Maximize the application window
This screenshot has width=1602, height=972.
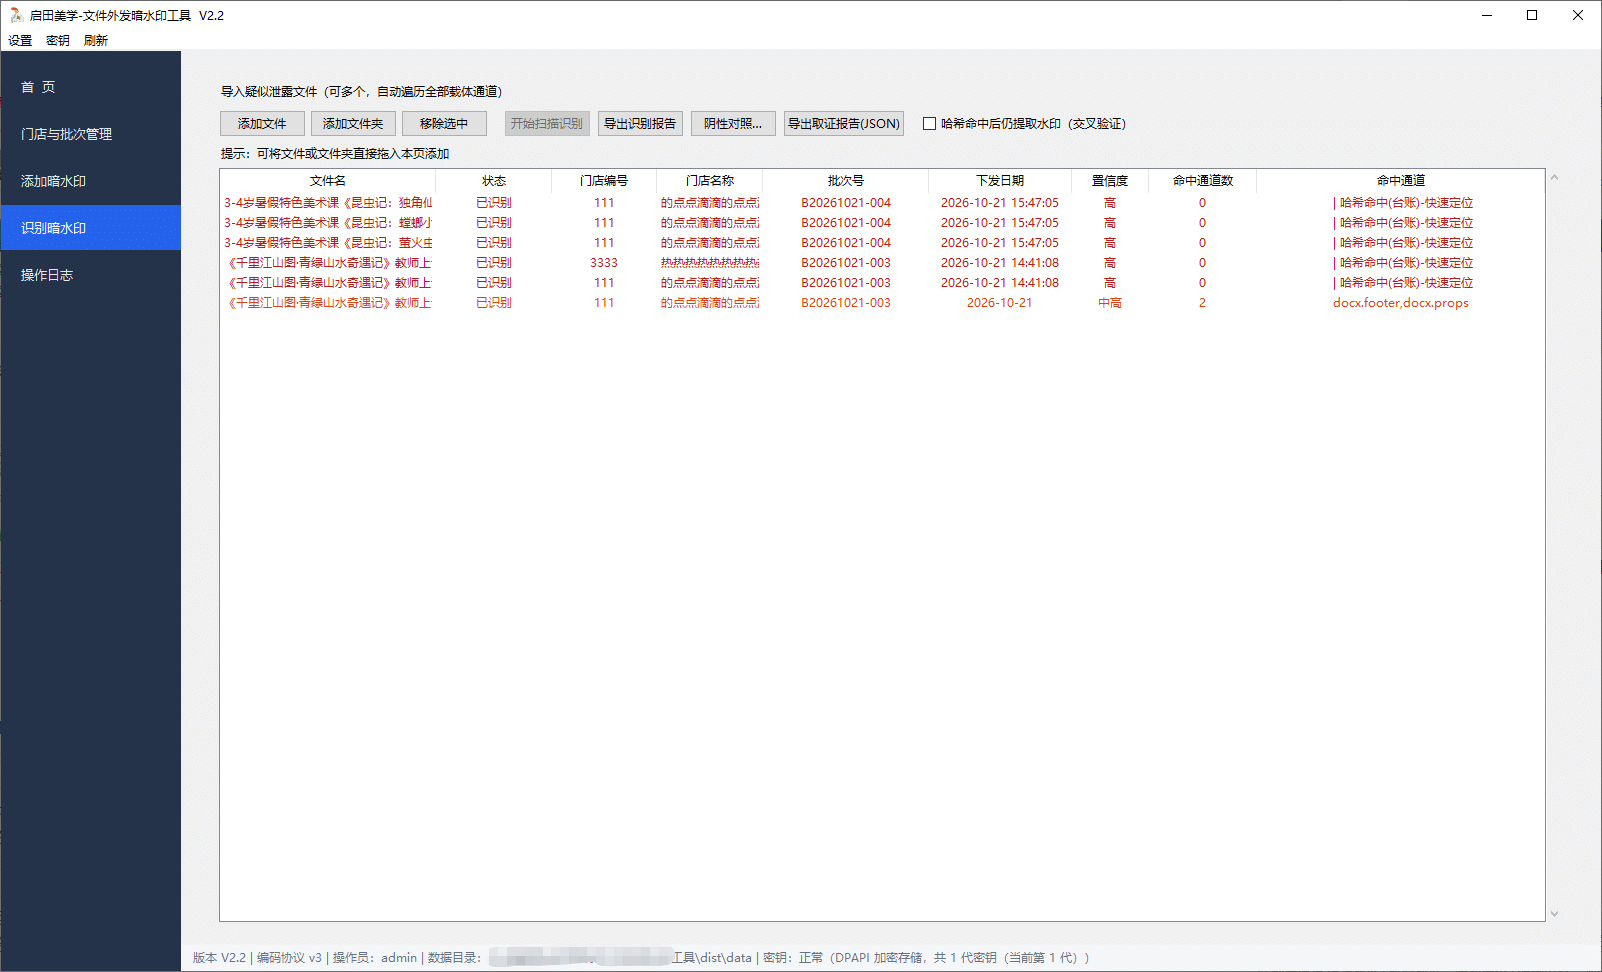click(1532, 15)
